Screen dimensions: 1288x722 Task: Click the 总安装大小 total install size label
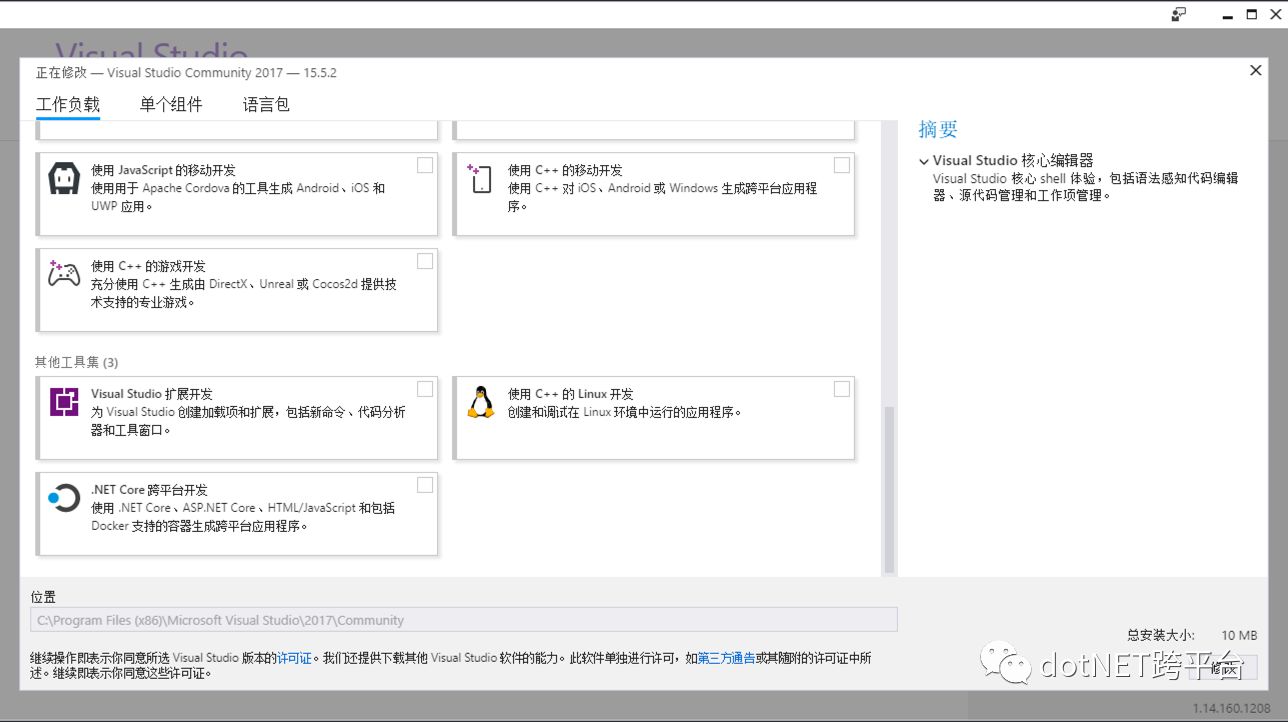coord(1160,635)
